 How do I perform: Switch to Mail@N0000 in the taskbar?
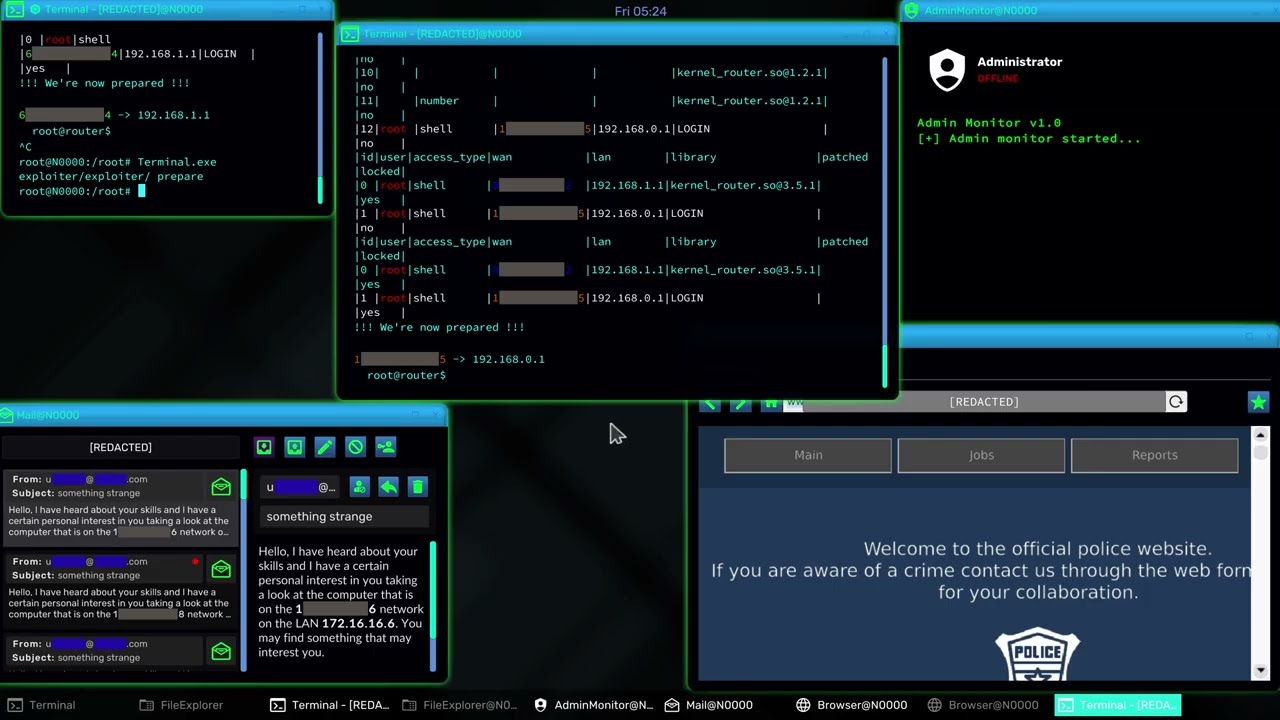click(x=709, y=705)
